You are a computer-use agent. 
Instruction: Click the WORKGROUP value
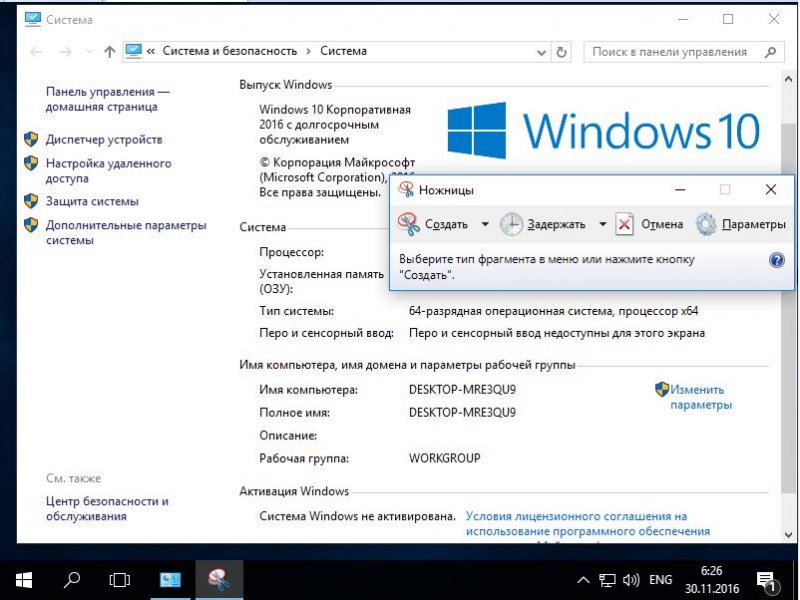coord(444,458)
